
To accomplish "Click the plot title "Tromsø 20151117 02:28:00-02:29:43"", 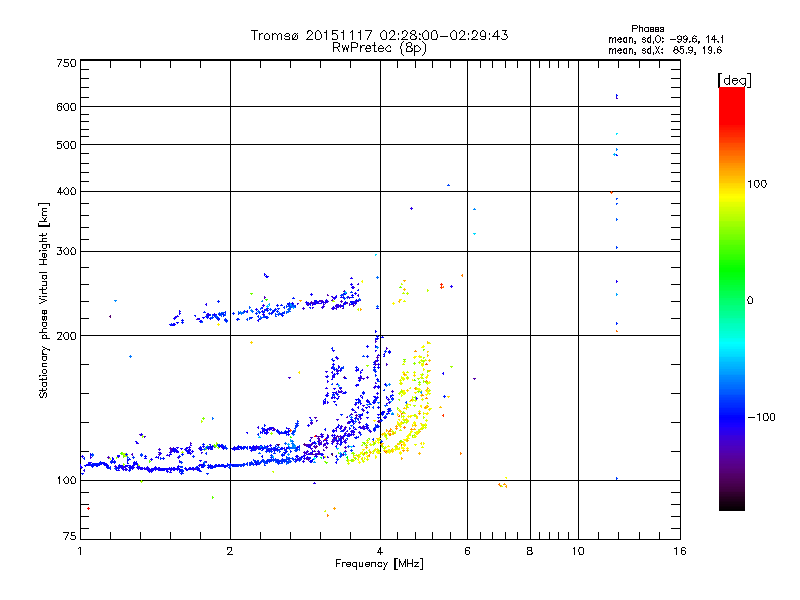I will tap(379, 35).
